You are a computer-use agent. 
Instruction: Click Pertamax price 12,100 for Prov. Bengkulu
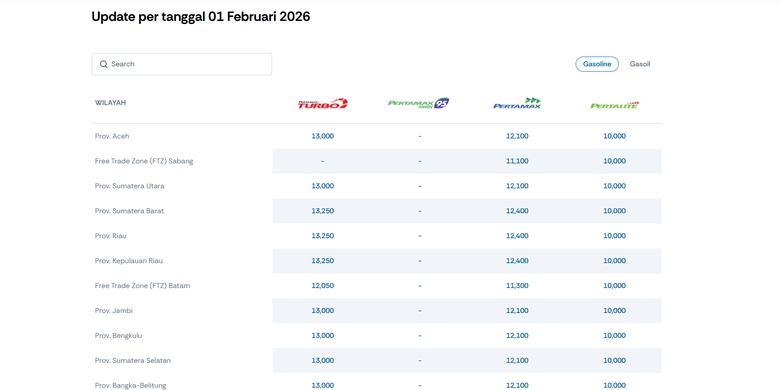pos(517,335)
